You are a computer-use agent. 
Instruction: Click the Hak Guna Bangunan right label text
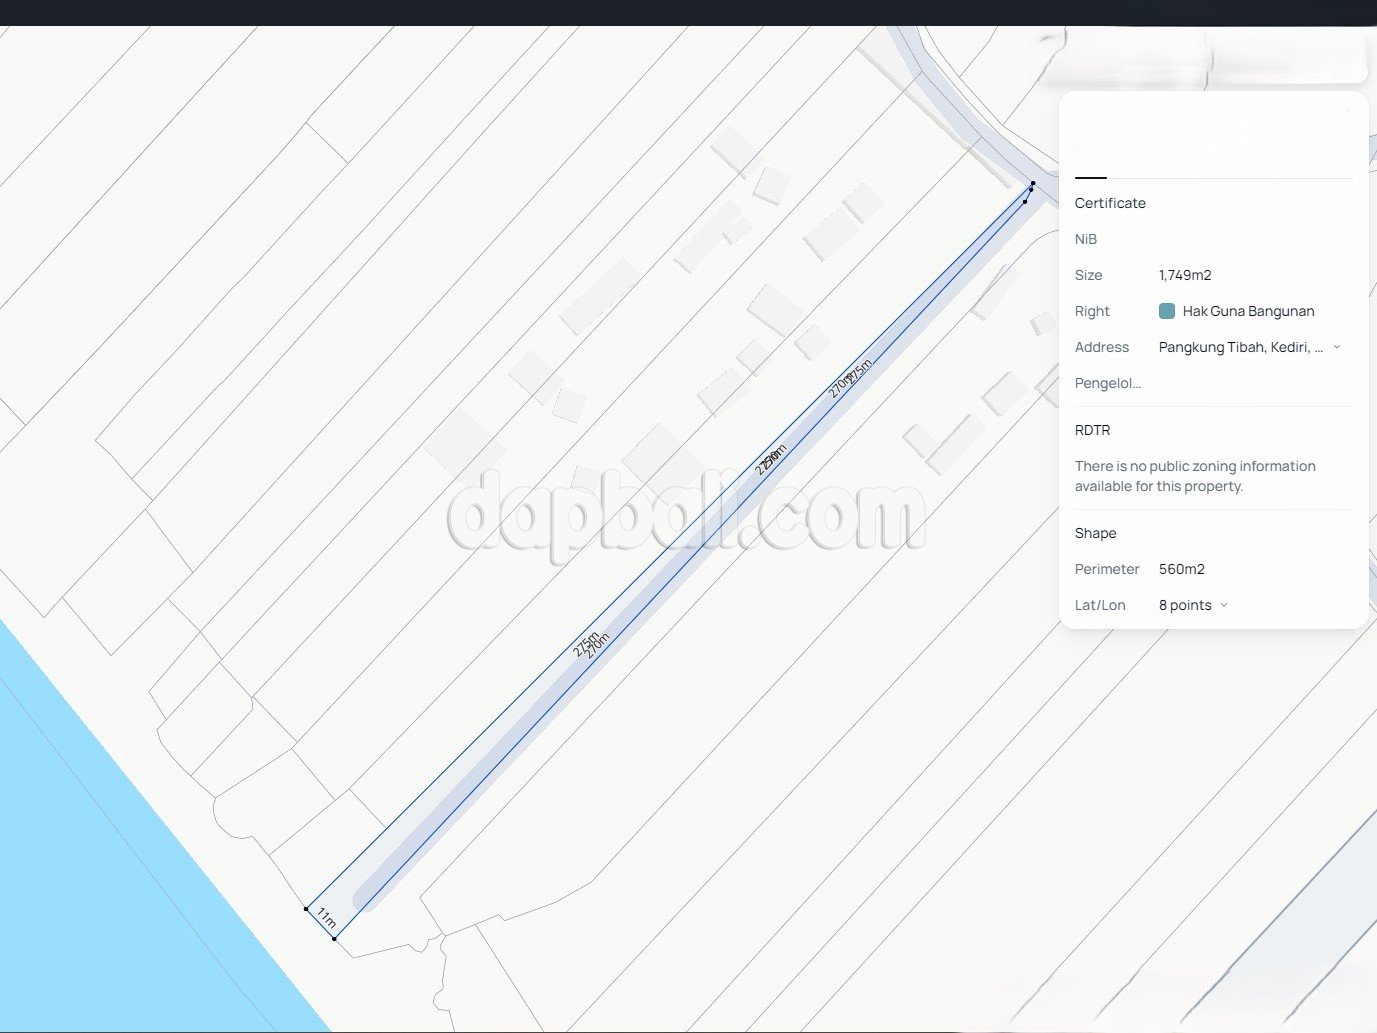tap(1248, 311)
